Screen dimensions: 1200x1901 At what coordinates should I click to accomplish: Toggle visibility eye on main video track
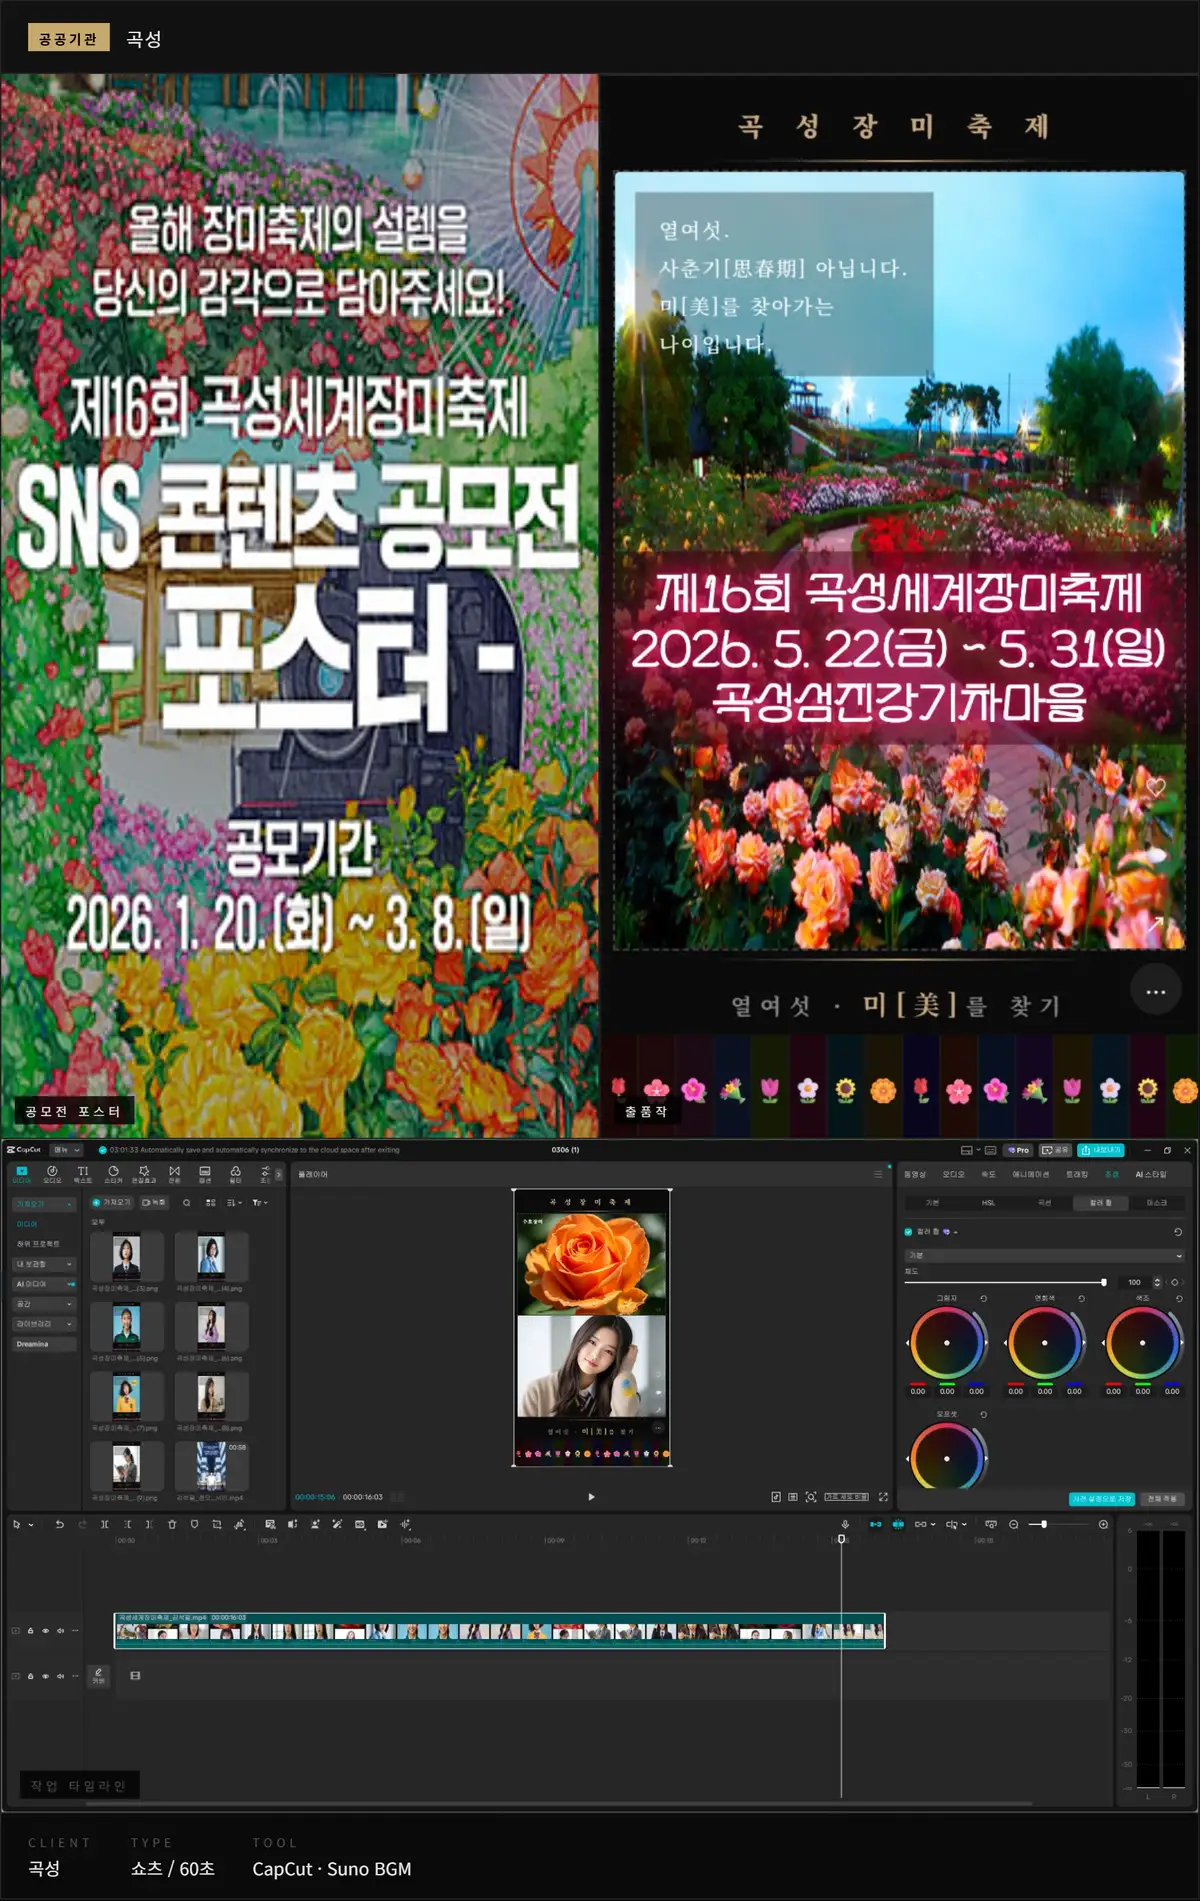point(45,1631)
